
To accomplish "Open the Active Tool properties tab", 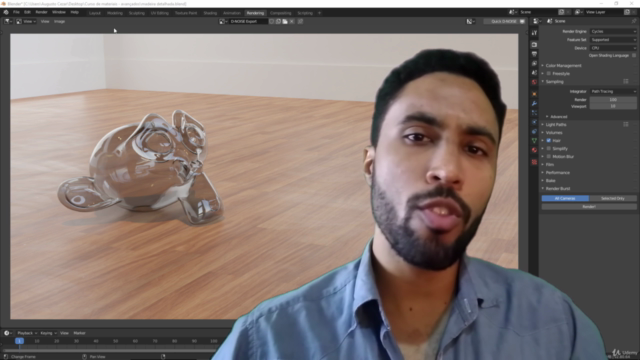I will pyautogui.click(x=534, y=33).
